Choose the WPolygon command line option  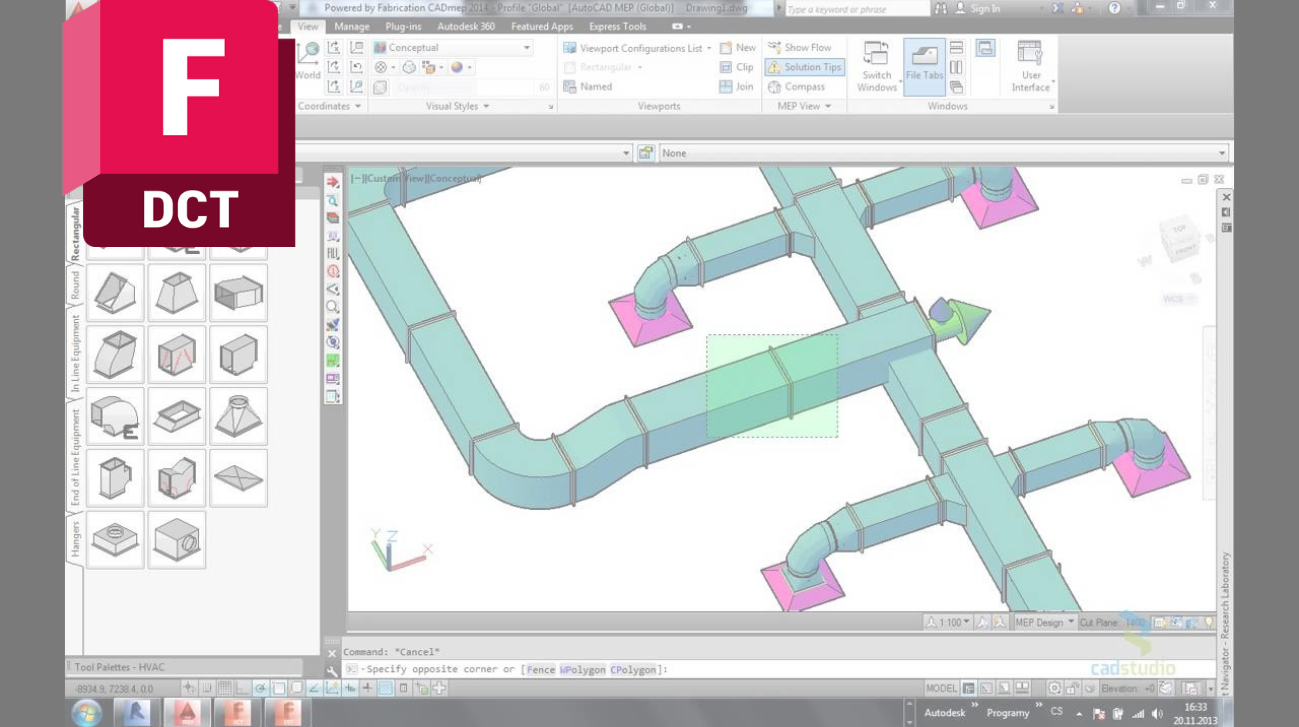coord(581,670)
